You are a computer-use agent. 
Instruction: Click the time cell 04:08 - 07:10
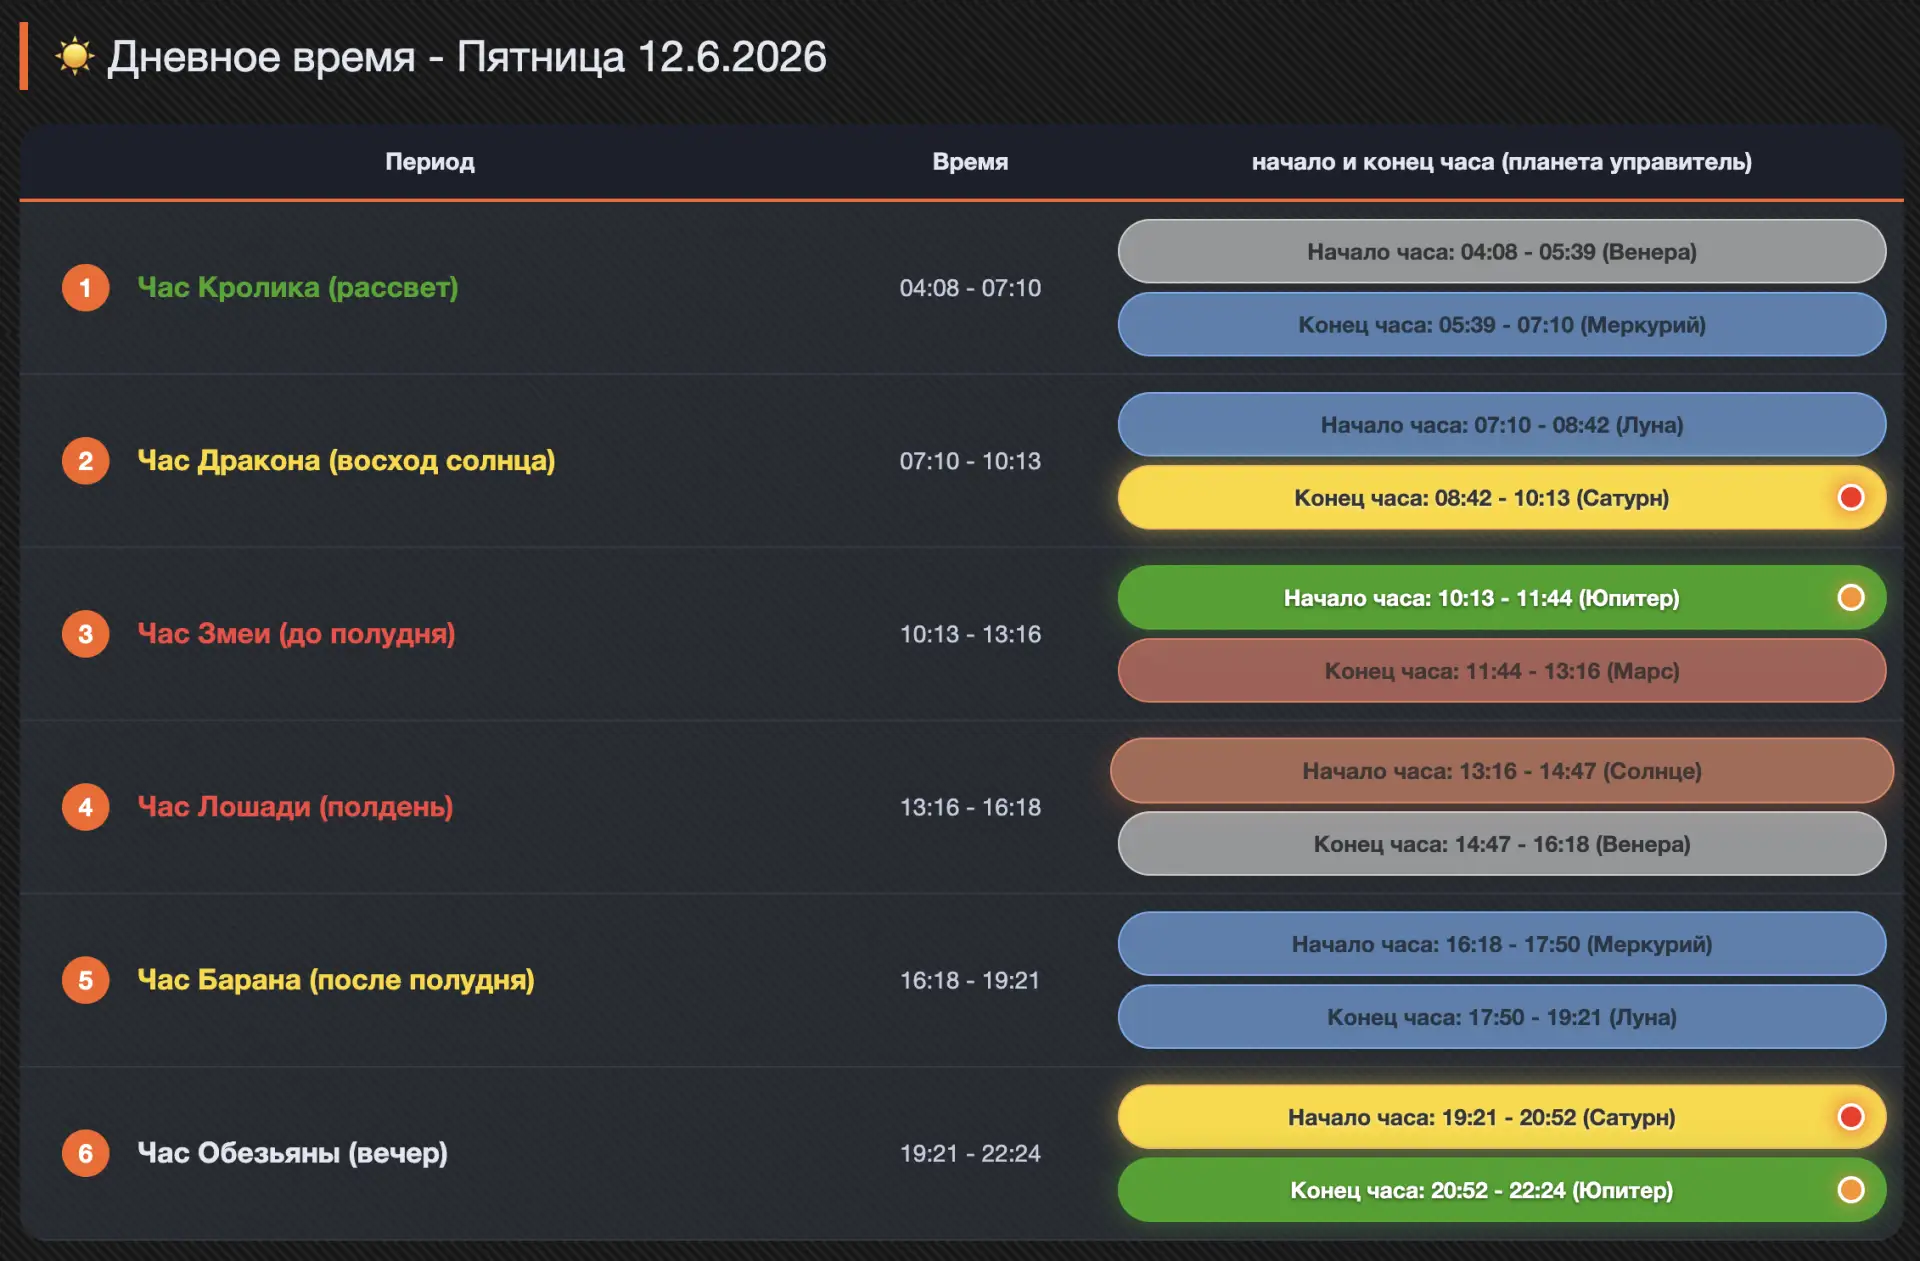970,288
